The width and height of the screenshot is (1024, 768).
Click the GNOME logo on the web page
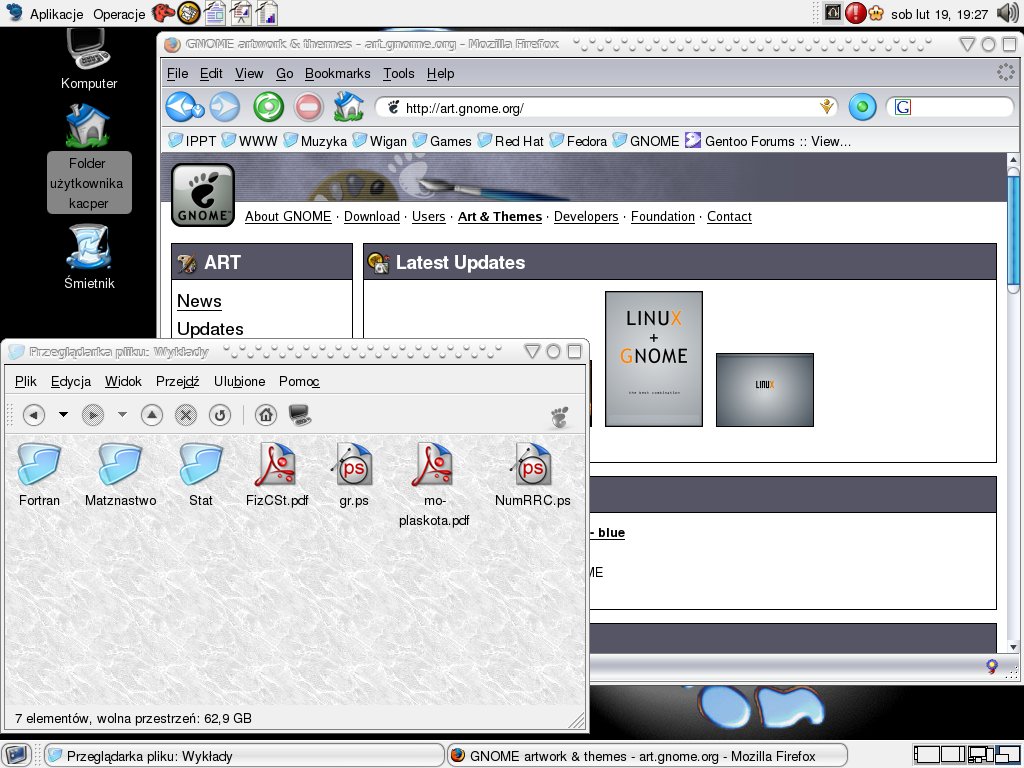(202, 195)
